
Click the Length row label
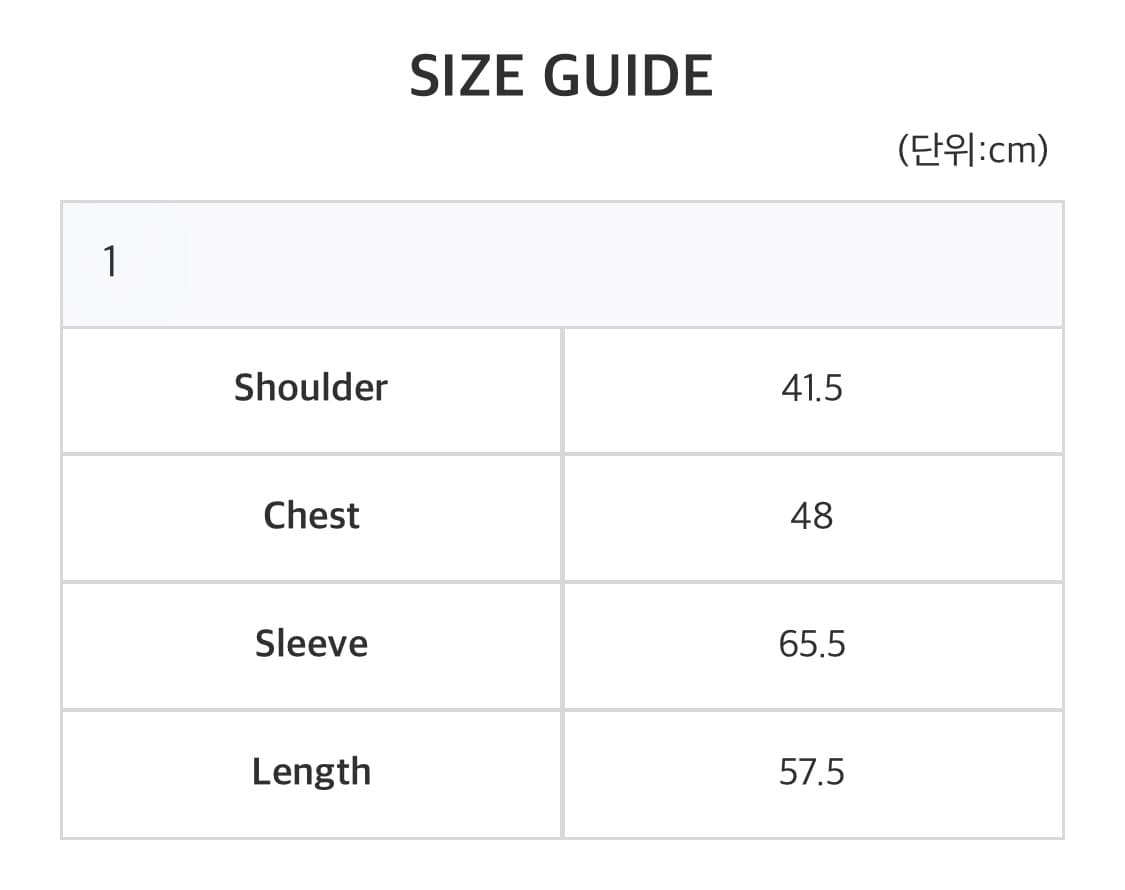[x=311, y=772]
